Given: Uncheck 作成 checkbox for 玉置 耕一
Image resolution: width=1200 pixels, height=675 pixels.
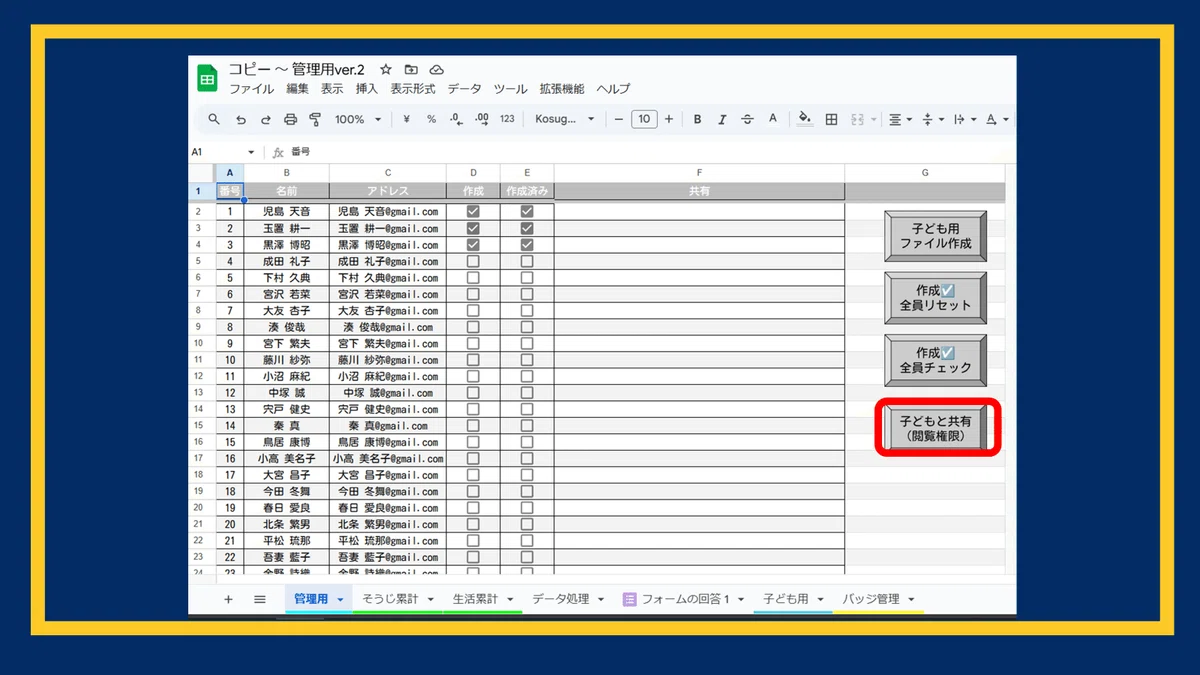Looking at the screenshot, I should pyautogui.click(x=473, y=228).
